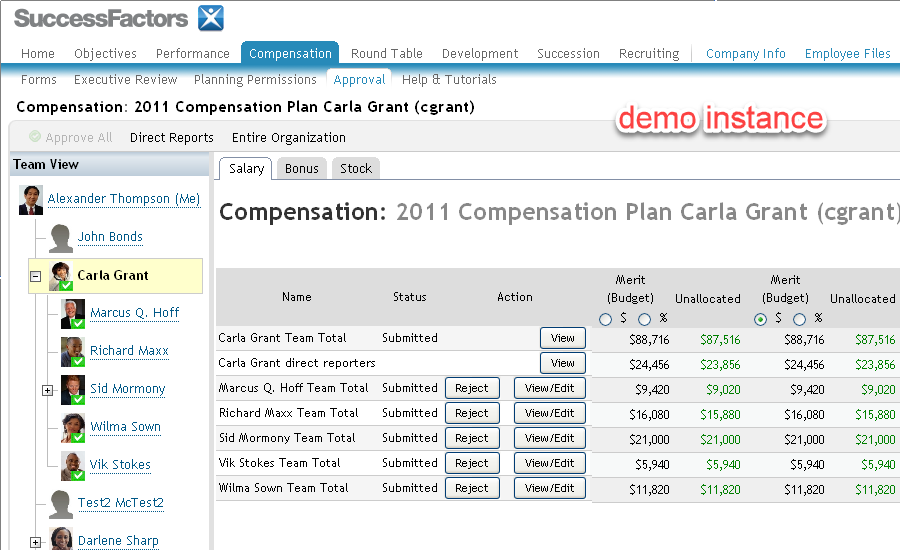Open the Home menu
Viewport: 900px width, 550px height.
click(38, 53)
